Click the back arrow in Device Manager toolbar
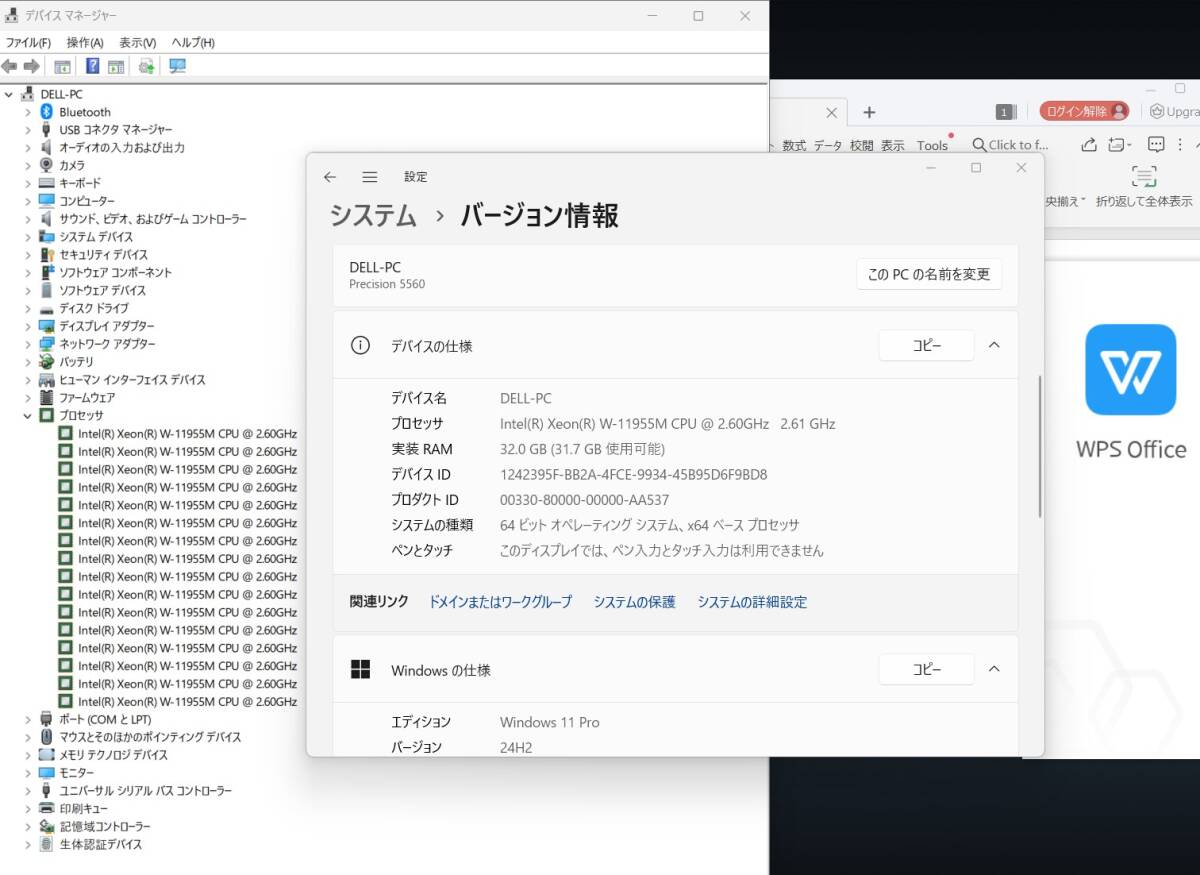Image resolution: width=1200 pixels, height=875 pixels. [10, 66]
